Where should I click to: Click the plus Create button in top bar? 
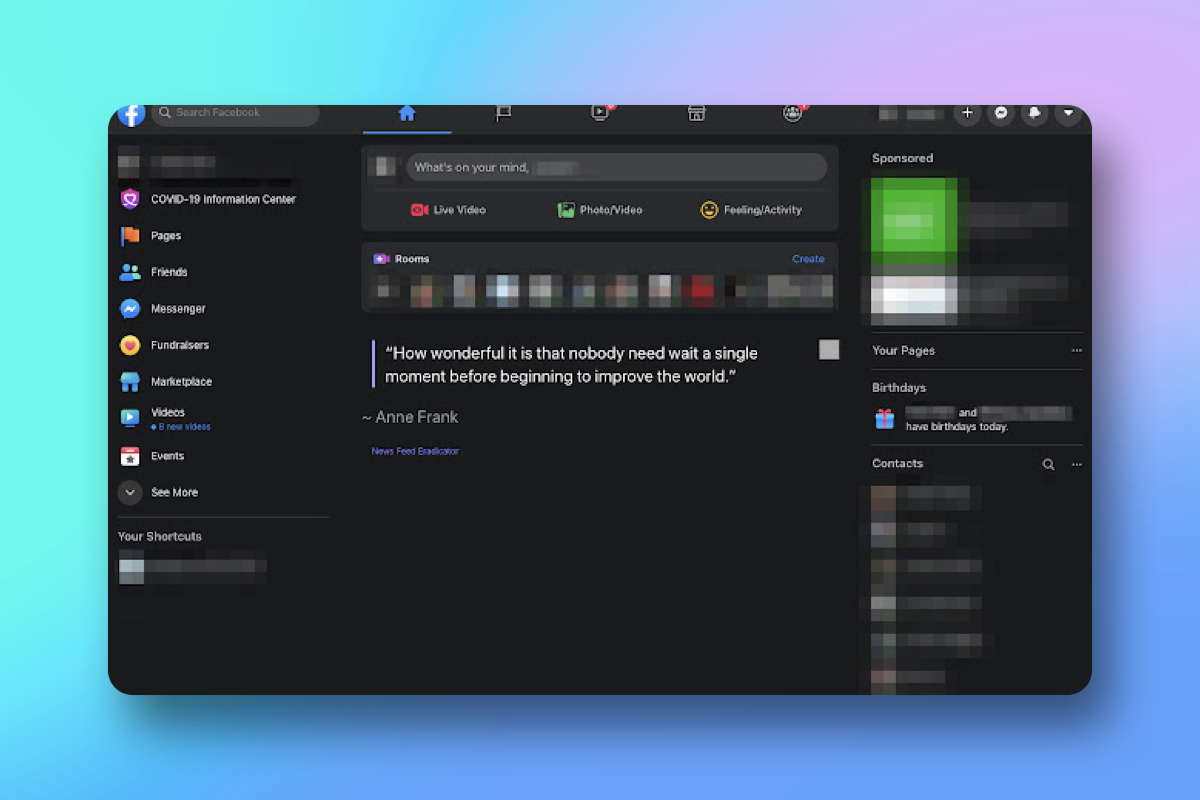(967, 113)
